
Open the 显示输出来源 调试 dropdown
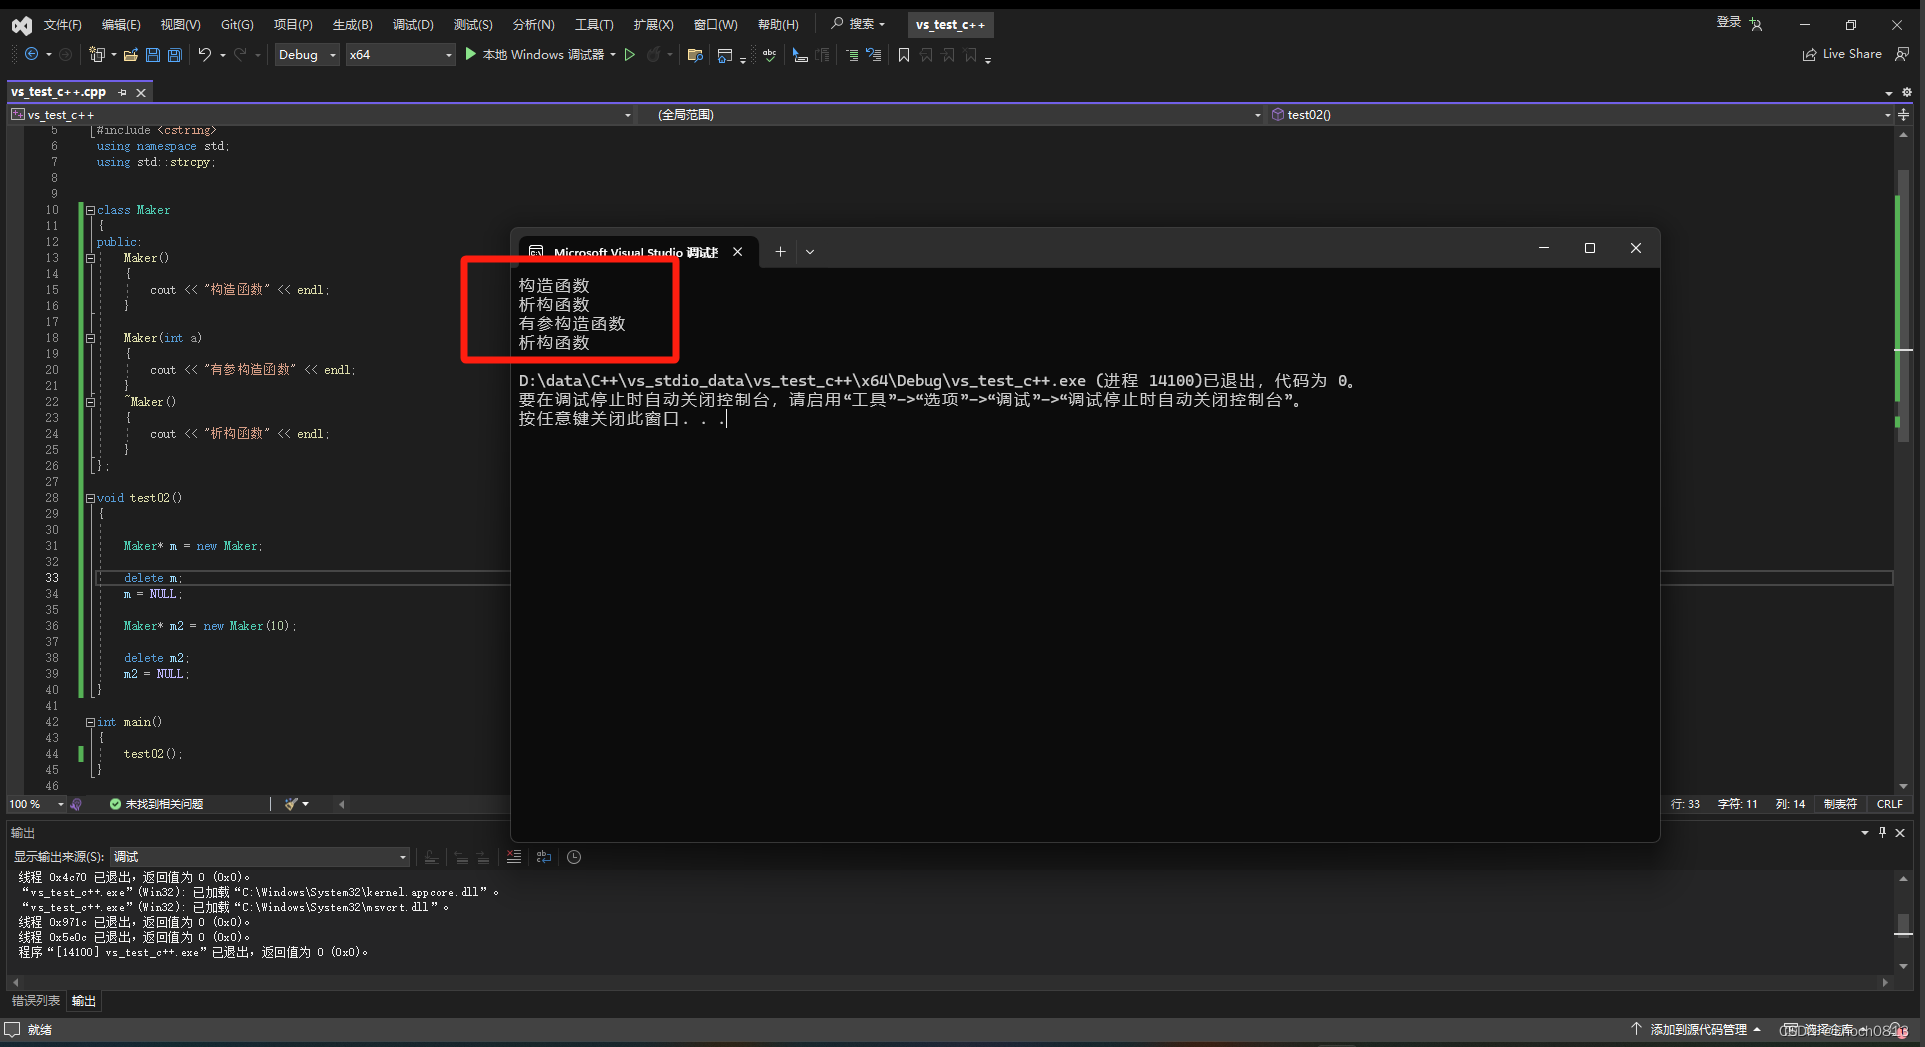260,857
